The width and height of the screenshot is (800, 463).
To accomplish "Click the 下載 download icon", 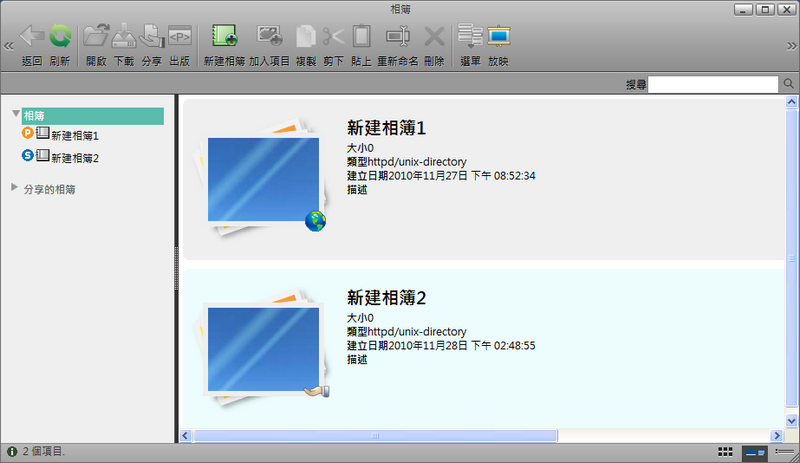I will [x=124, y=38].
